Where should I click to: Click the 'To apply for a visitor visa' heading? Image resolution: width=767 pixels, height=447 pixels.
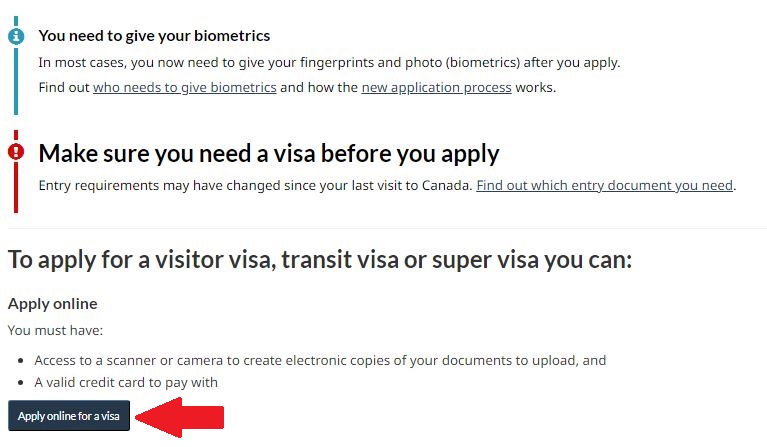320,259
